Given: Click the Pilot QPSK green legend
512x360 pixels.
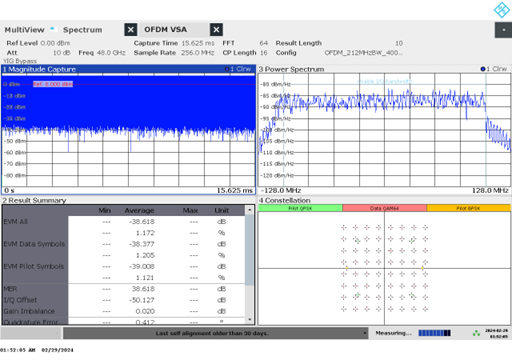Looking at the screenshot, I should coord(300,208).
